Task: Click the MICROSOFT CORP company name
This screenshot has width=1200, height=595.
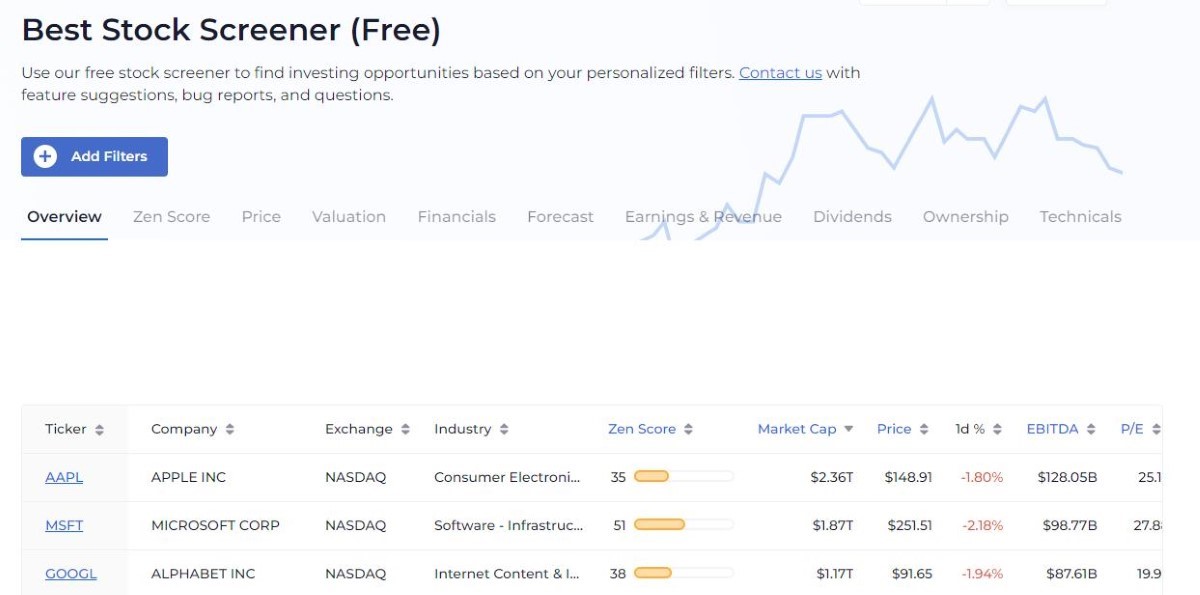Action: [x=215, y=526]
